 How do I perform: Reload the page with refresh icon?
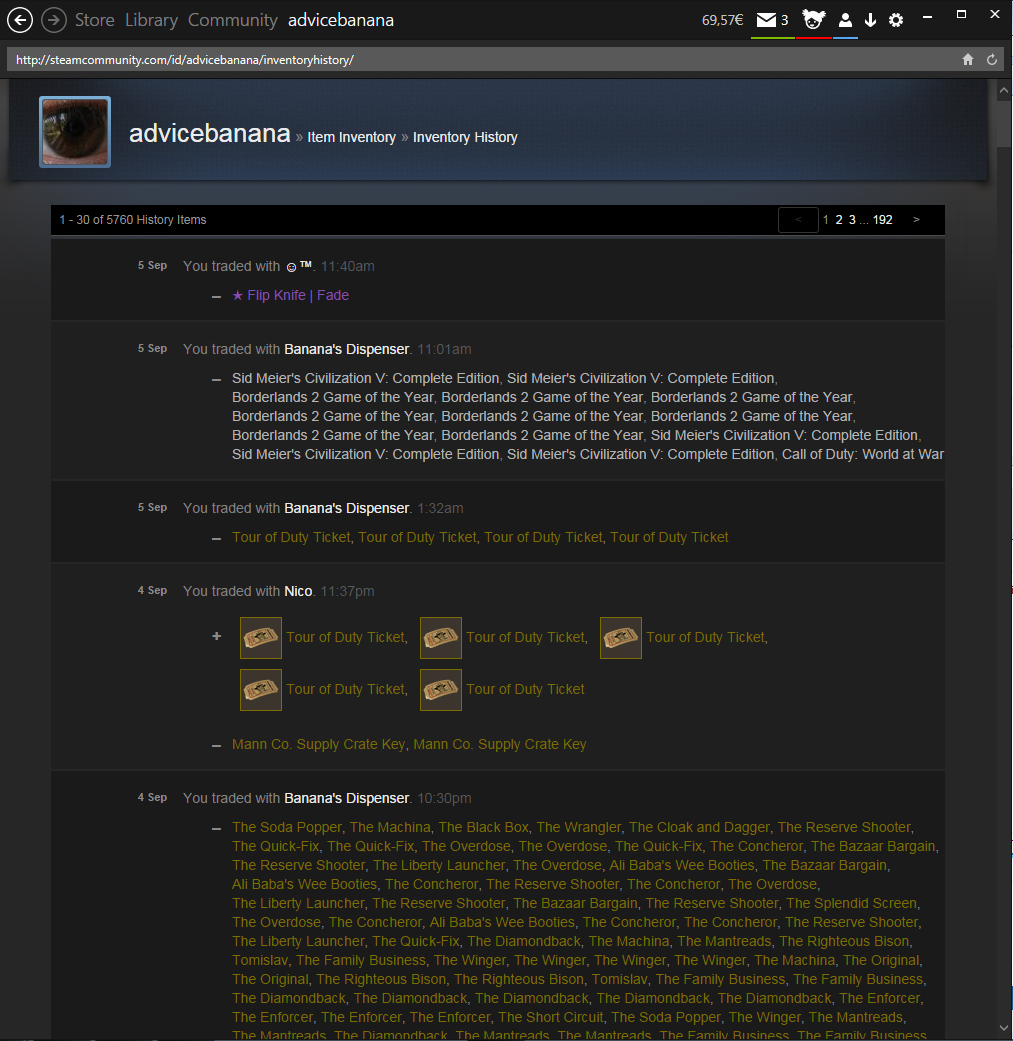(992, 60)
